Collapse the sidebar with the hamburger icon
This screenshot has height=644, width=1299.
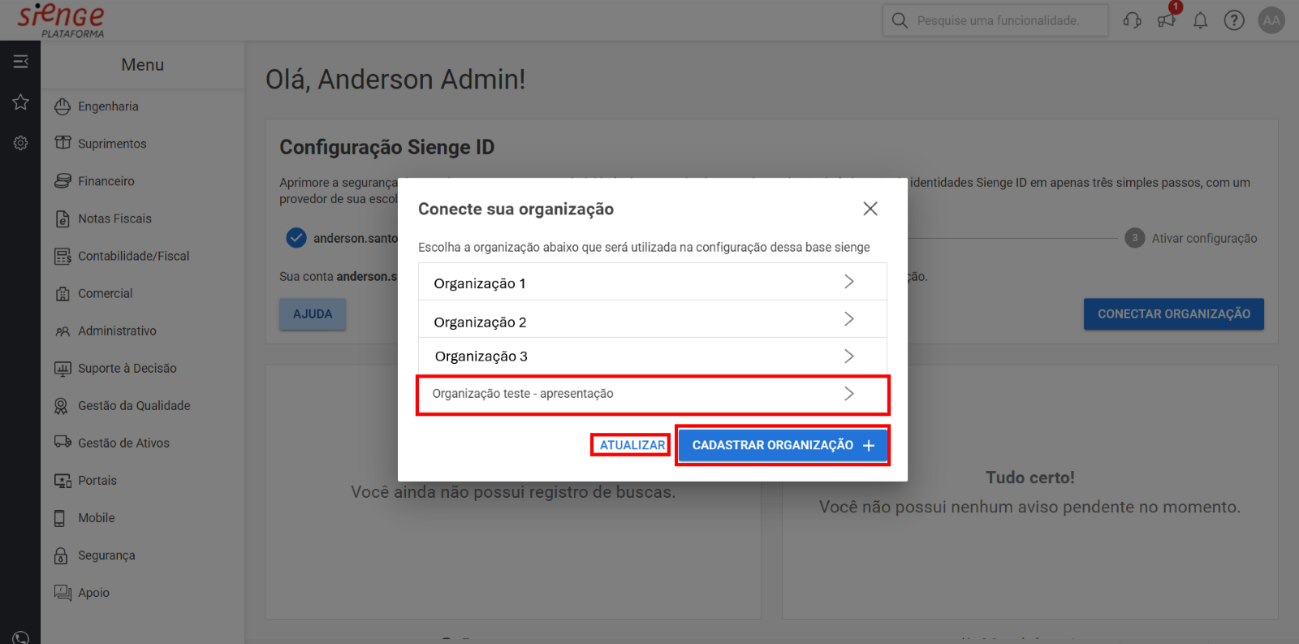click(x=20, y=61)
